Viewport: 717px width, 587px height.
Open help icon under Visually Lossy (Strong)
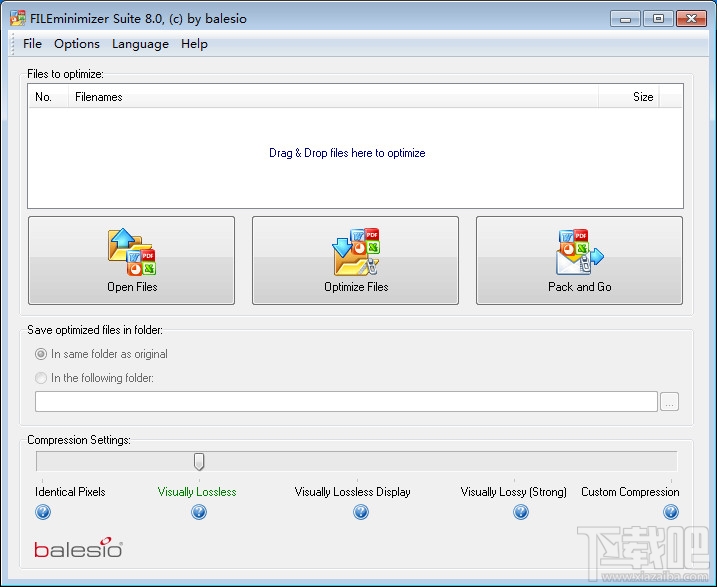521,512
